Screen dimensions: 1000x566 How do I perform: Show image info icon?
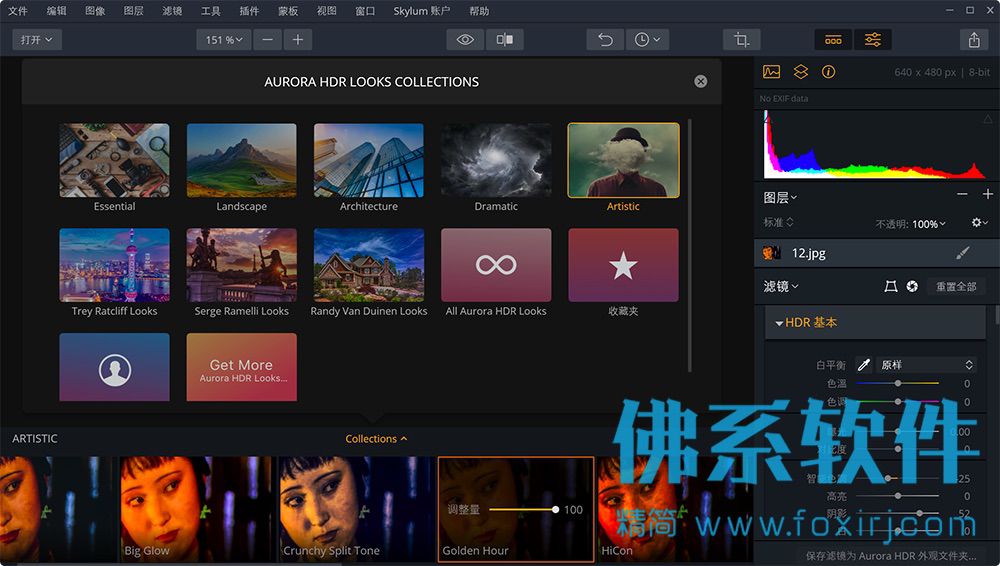tap(828, 72)
